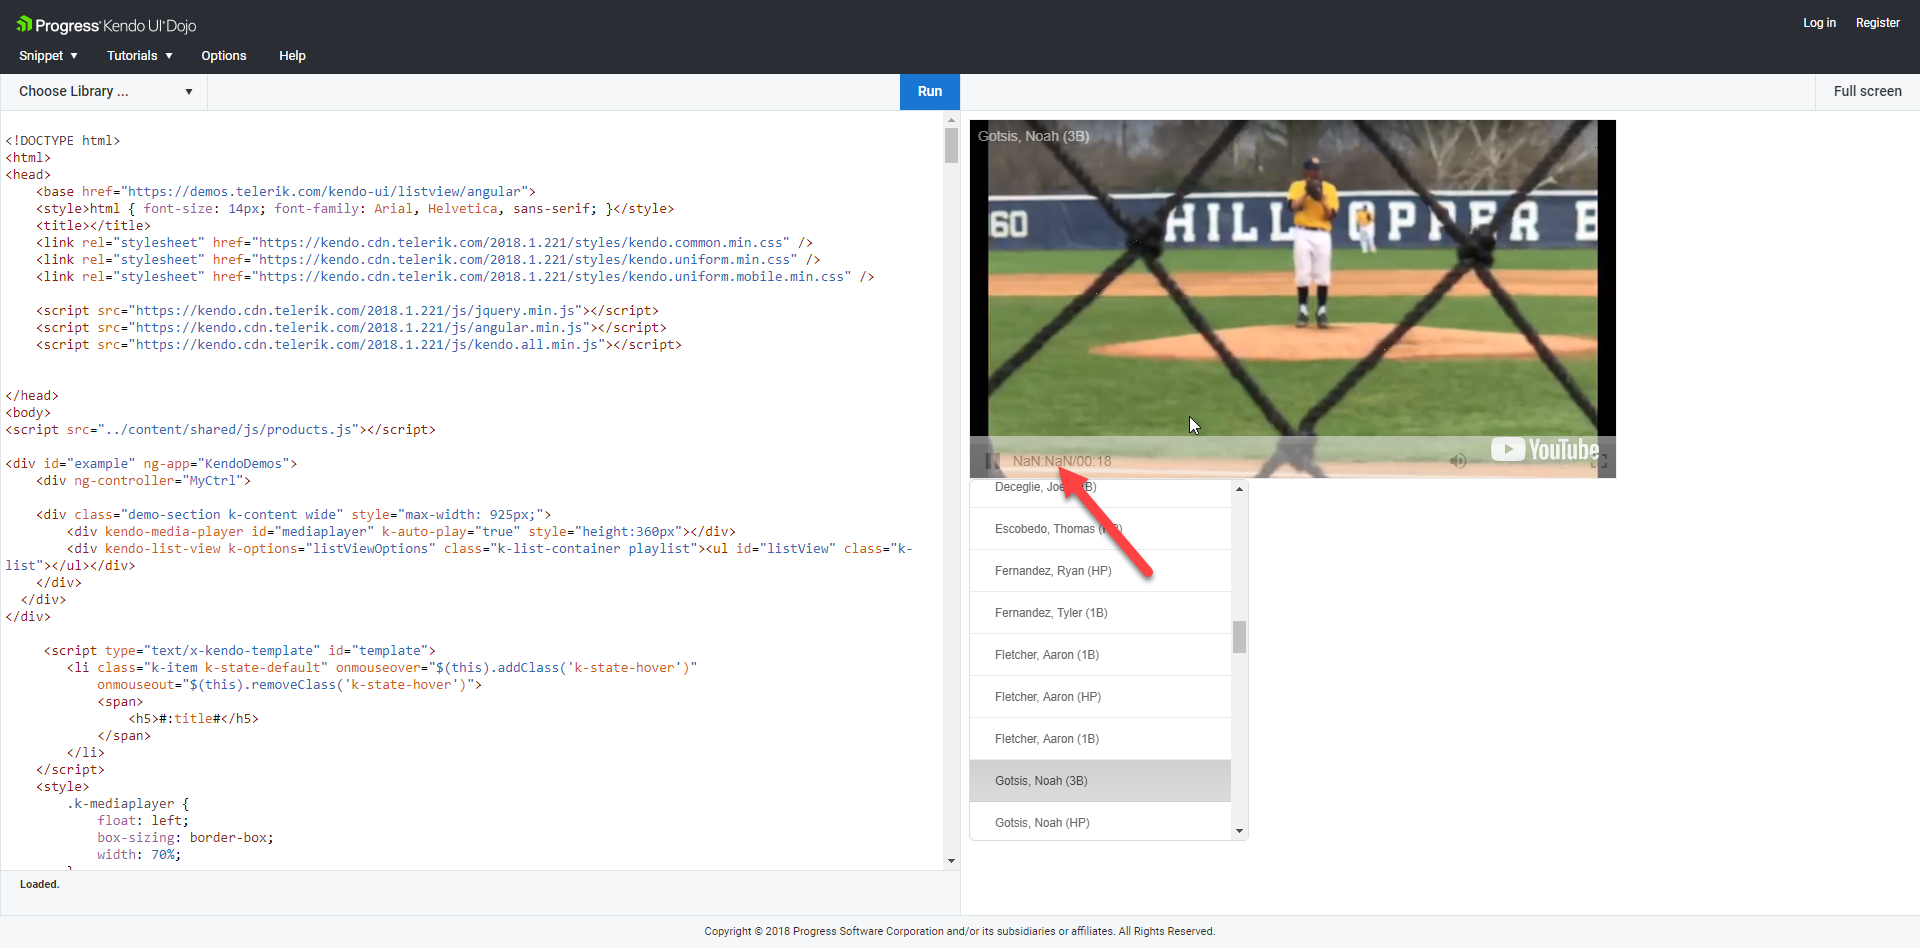Run the snippet code

(930, 91)
